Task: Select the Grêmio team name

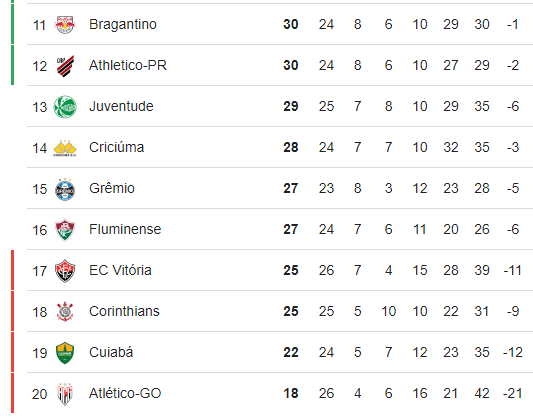Action: pyautogui.click(x=112, y=188)
